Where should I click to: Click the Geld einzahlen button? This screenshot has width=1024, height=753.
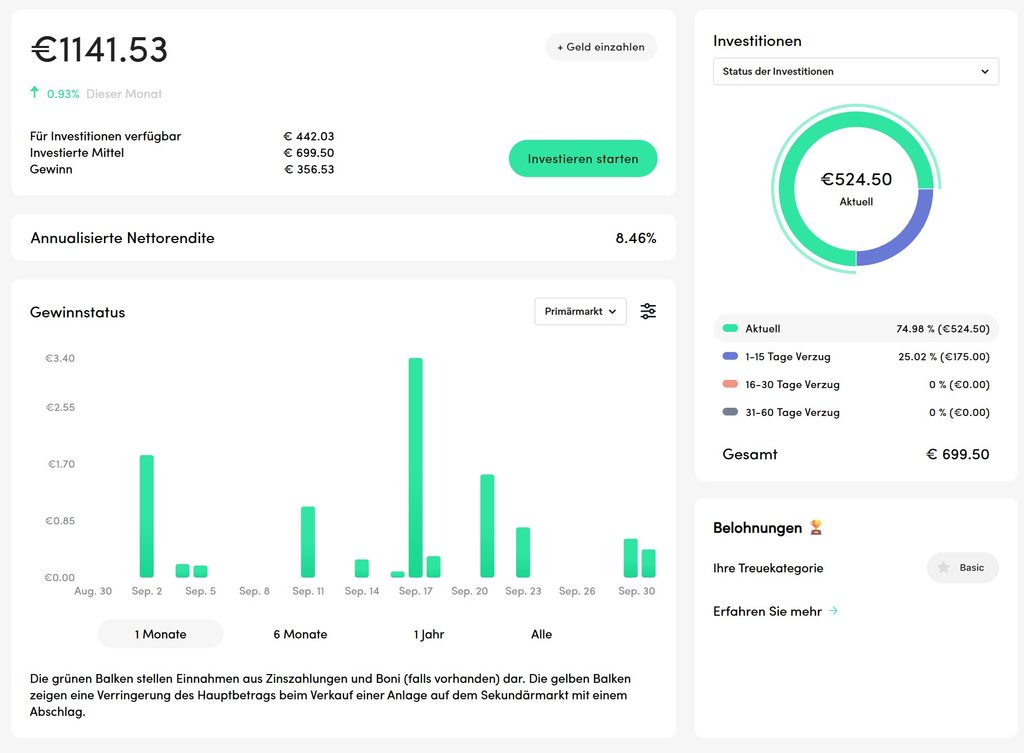(601, 47)
